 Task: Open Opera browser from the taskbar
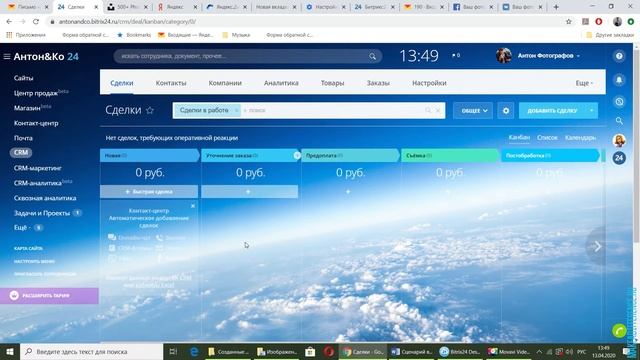tap(329, 351)
